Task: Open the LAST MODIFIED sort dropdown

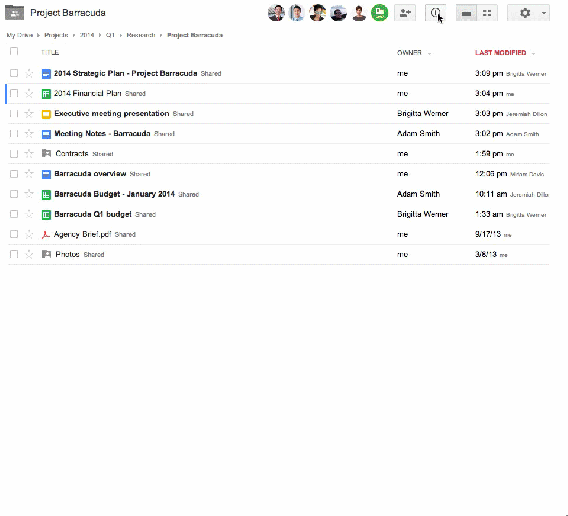Action: [x=533, y=53]
